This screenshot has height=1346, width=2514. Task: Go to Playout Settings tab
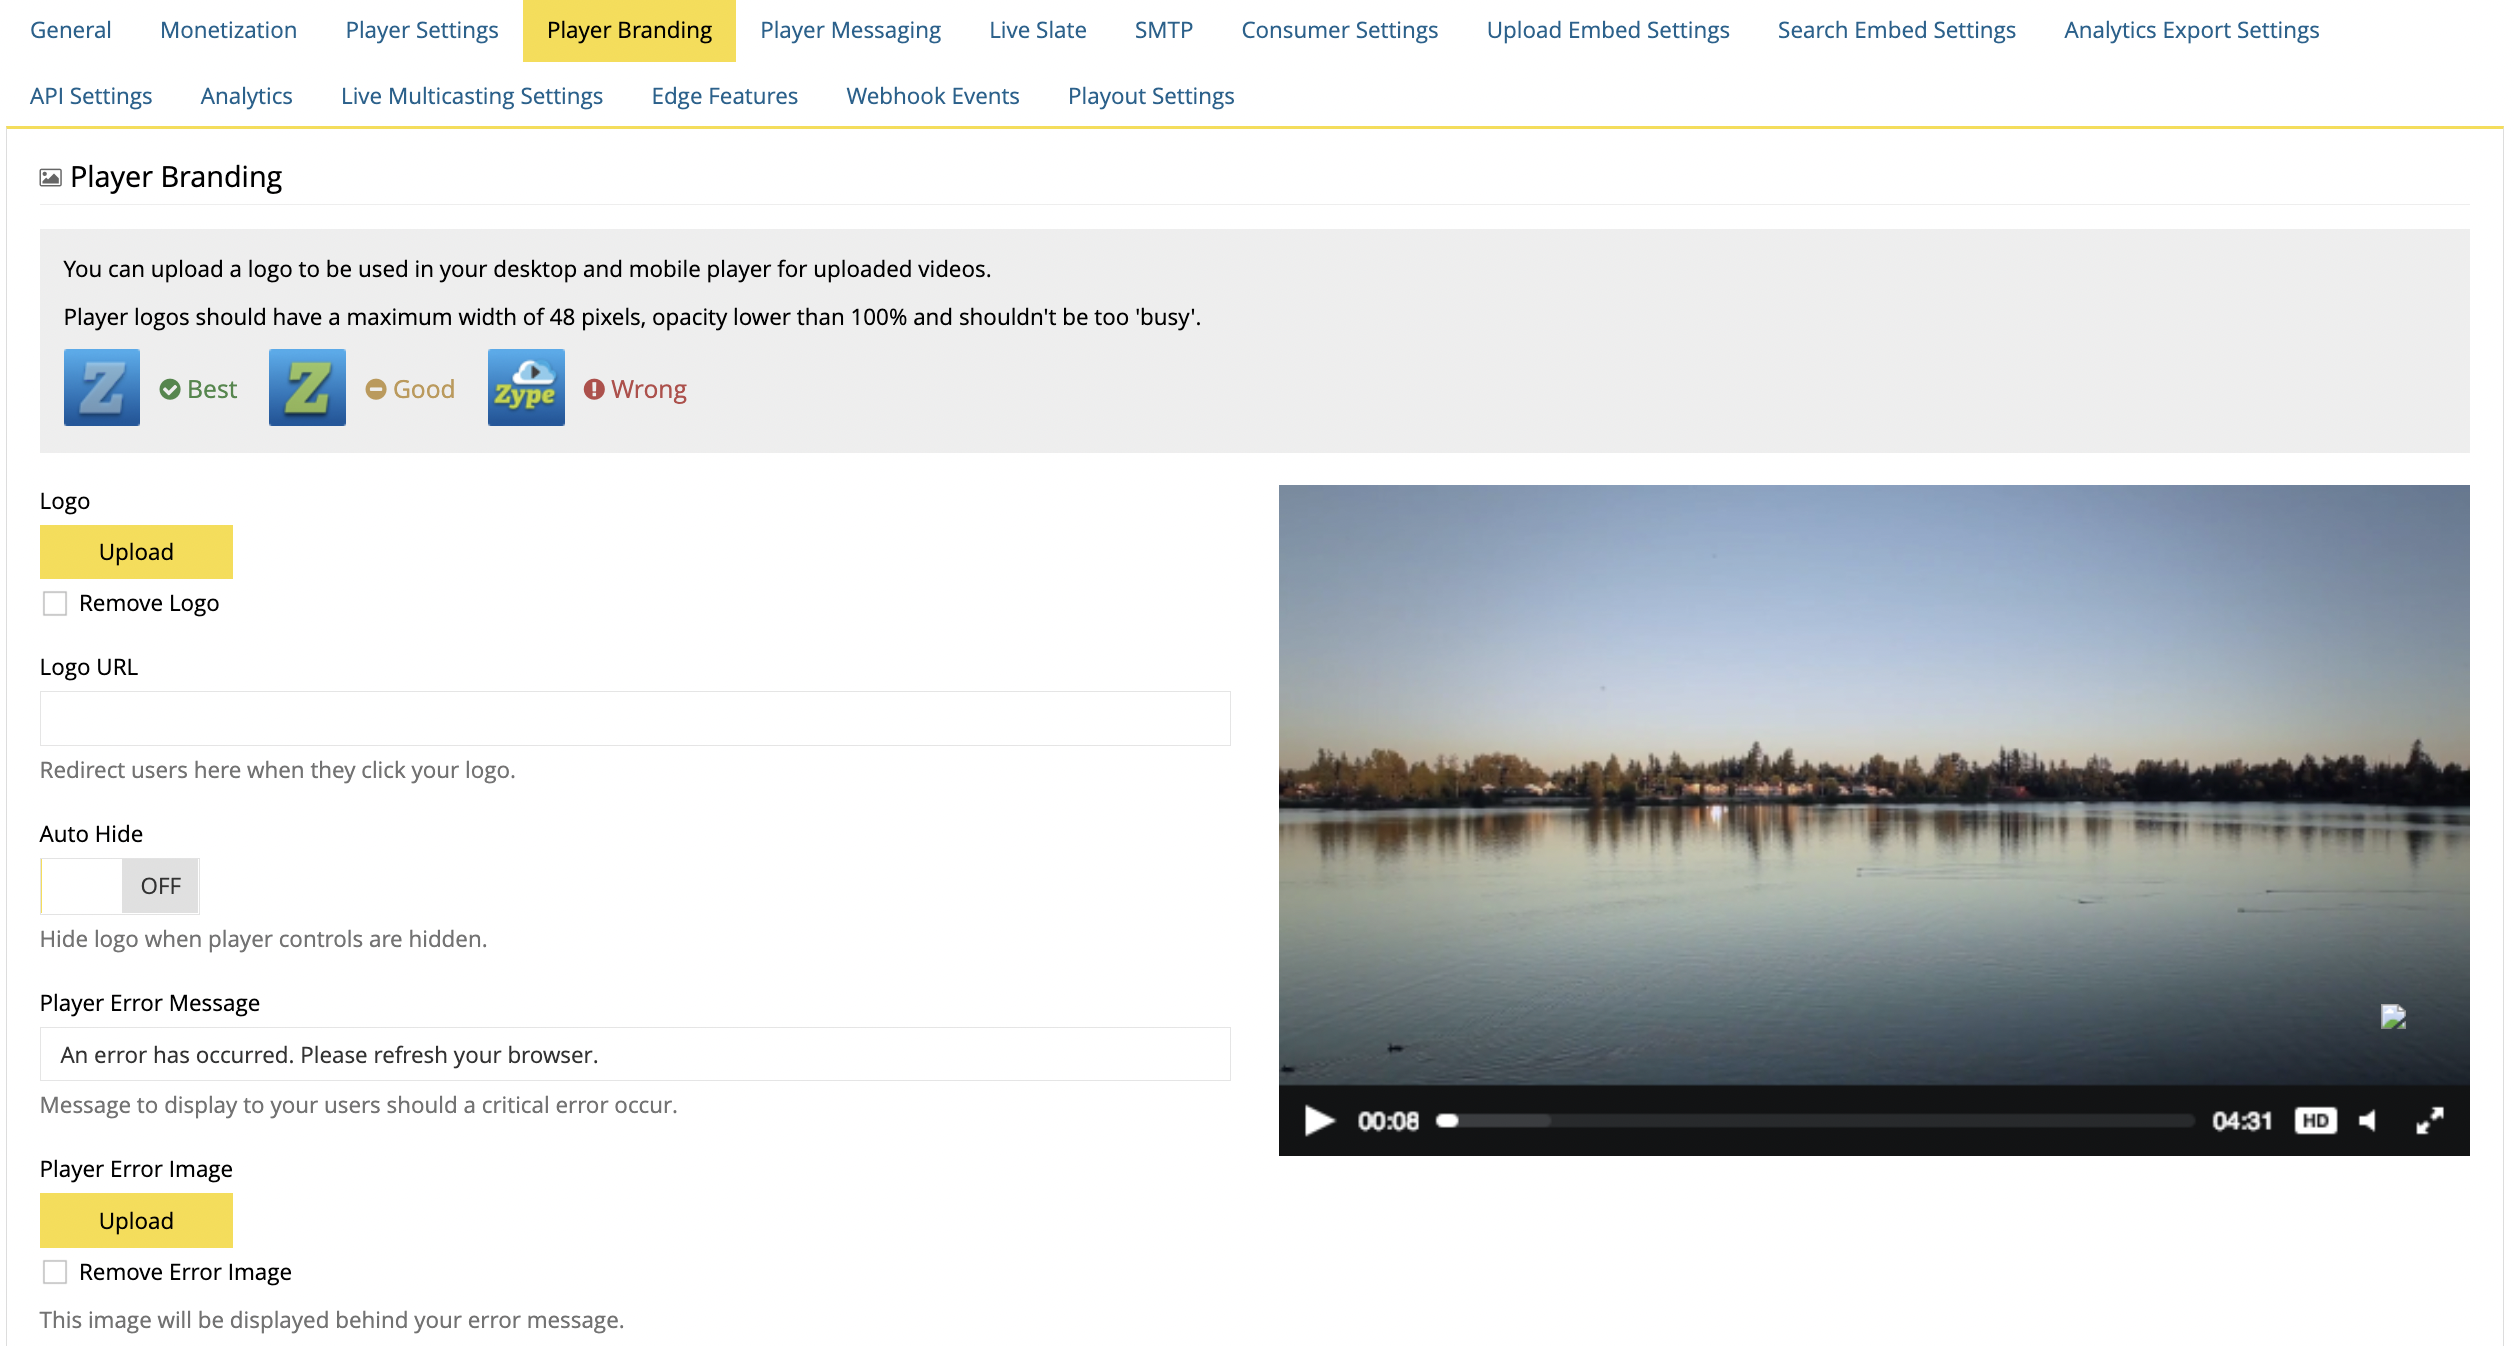[1151, 96]
